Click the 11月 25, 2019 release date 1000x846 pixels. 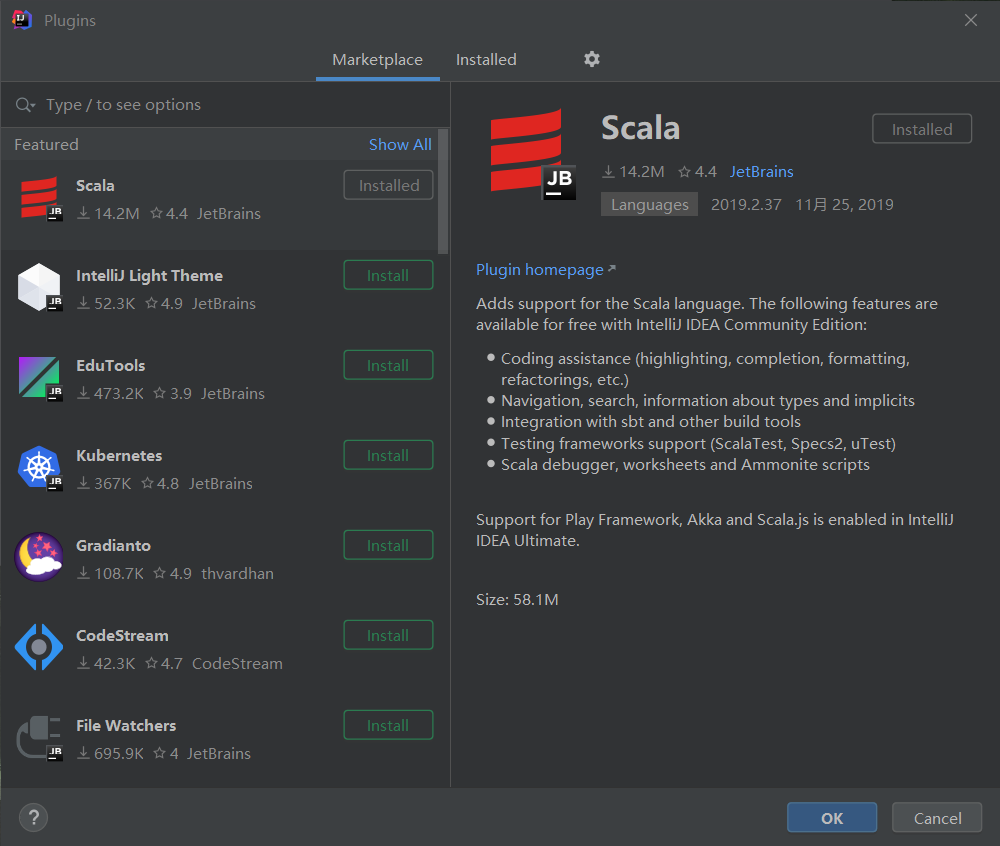pyautogui.click(x=844, y=205)
